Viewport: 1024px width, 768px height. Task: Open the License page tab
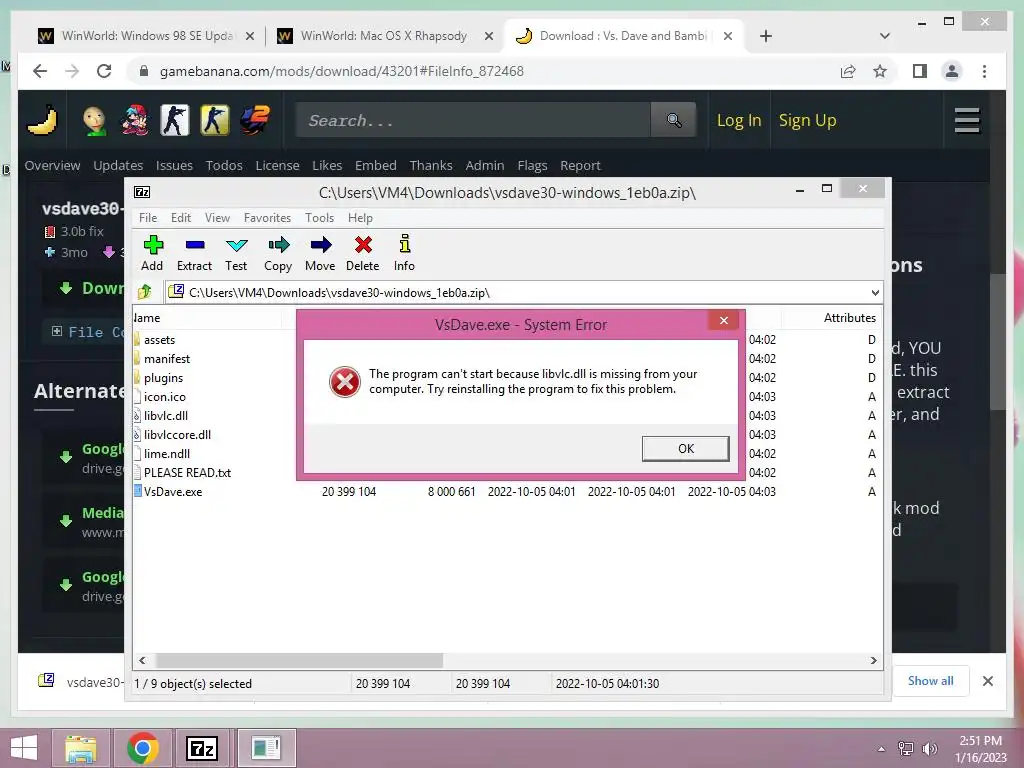[x=277, y=165]
